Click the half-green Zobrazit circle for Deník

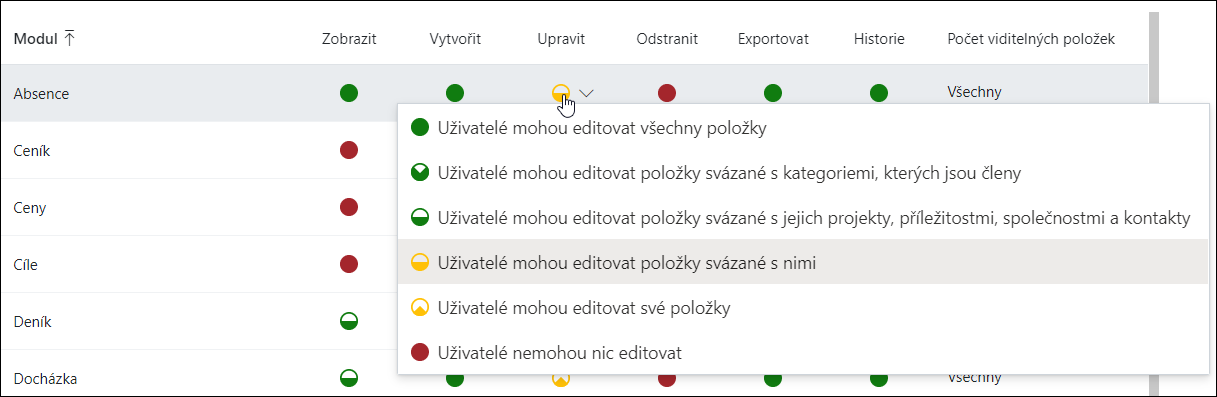pos(349,321)
